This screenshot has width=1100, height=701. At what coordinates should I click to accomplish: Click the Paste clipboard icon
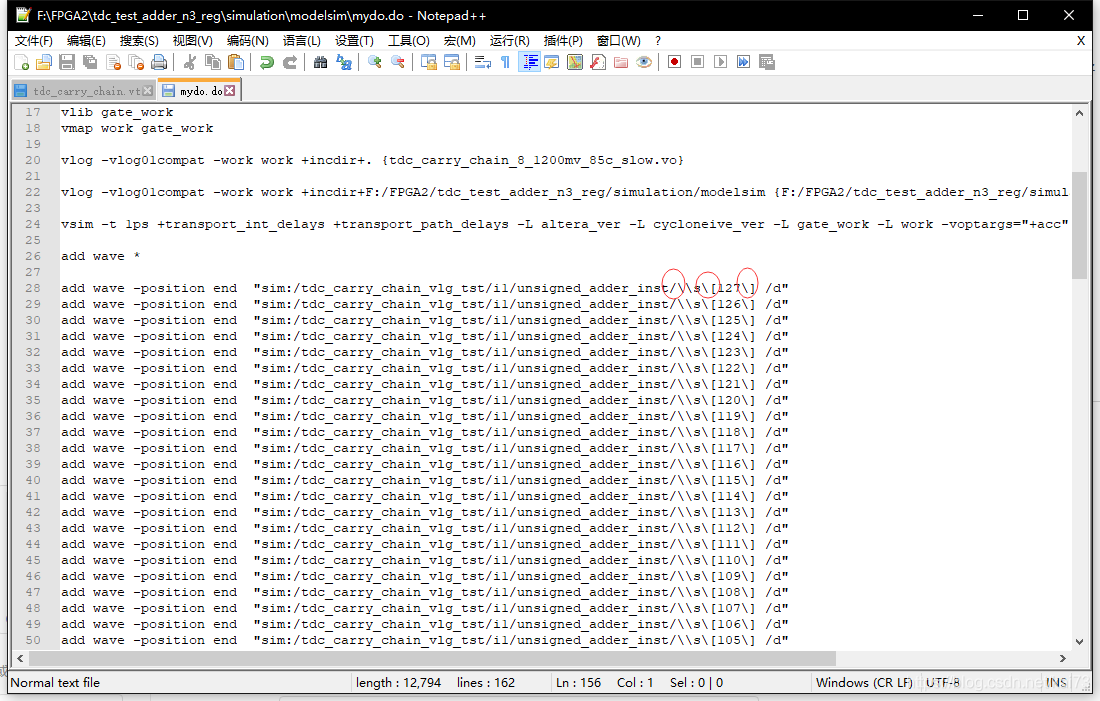coord(236,62)
